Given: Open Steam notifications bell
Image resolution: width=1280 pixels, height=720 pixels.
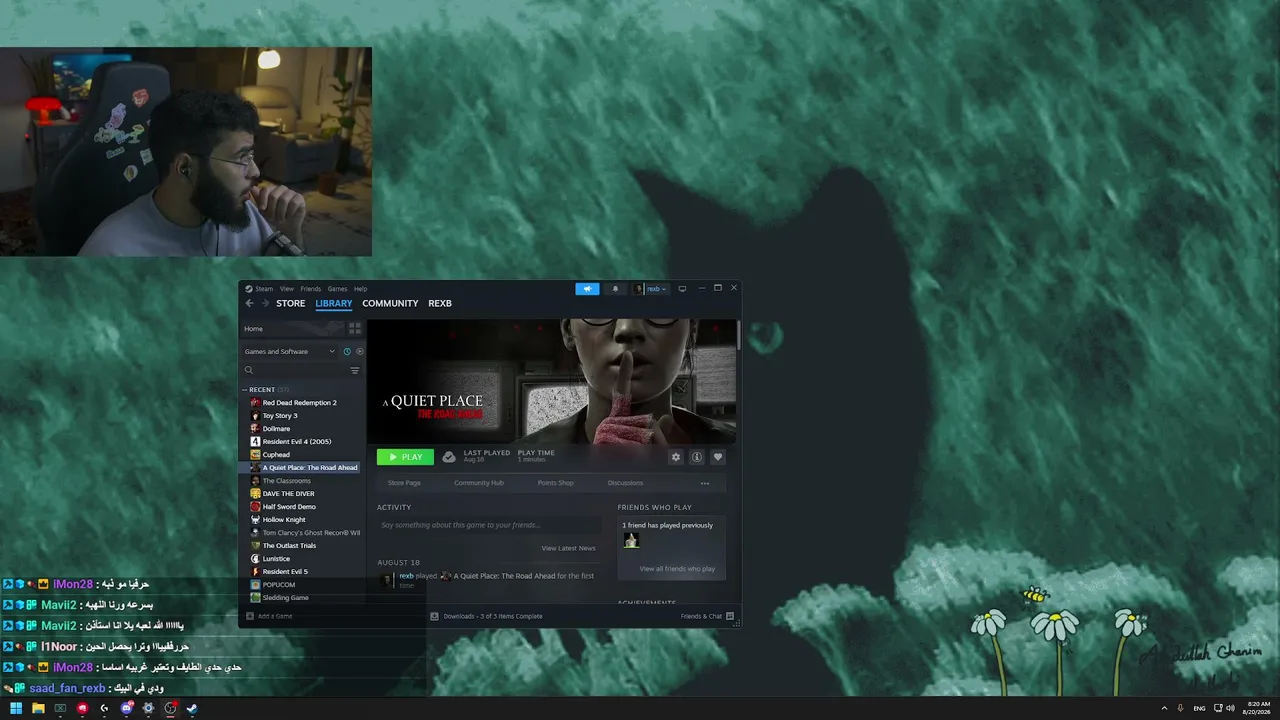Looking at the screenshot, I should click(x=615, y=289).
